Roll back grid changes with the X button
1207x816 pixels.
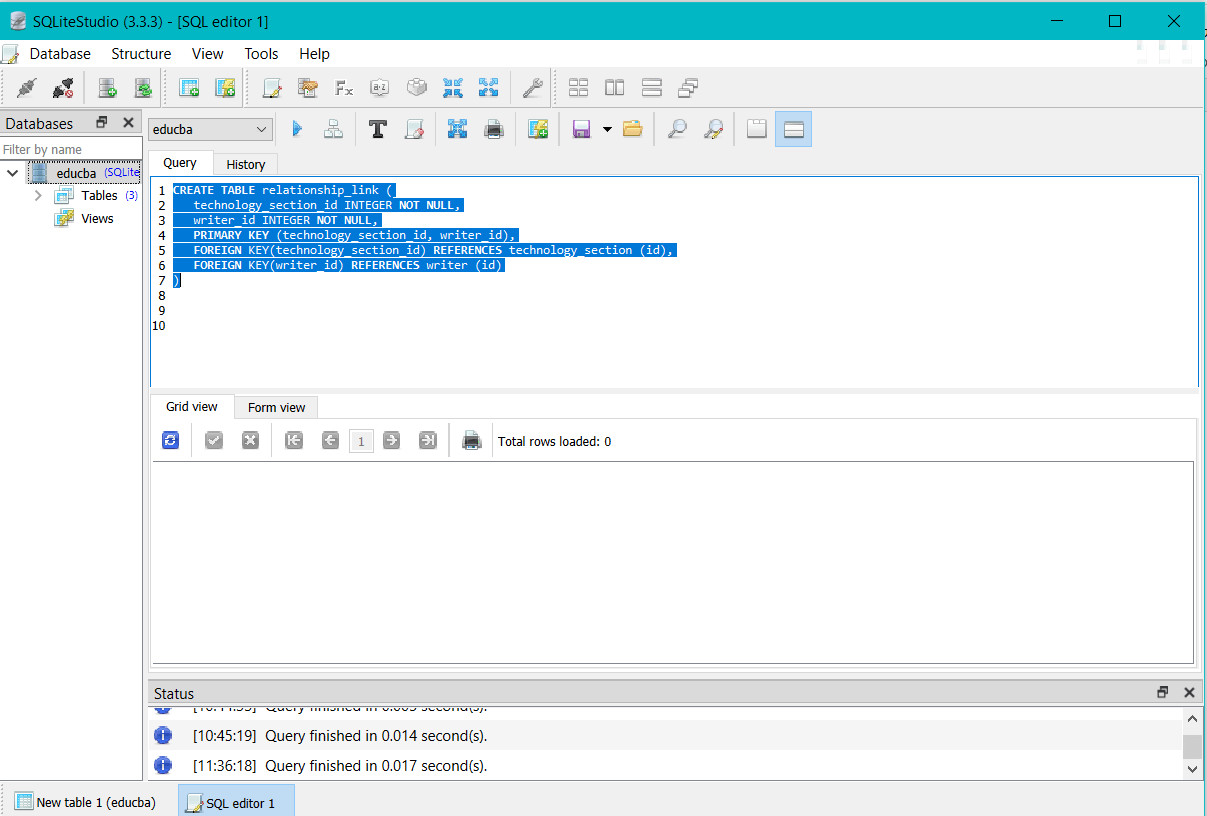pos(249,440)
